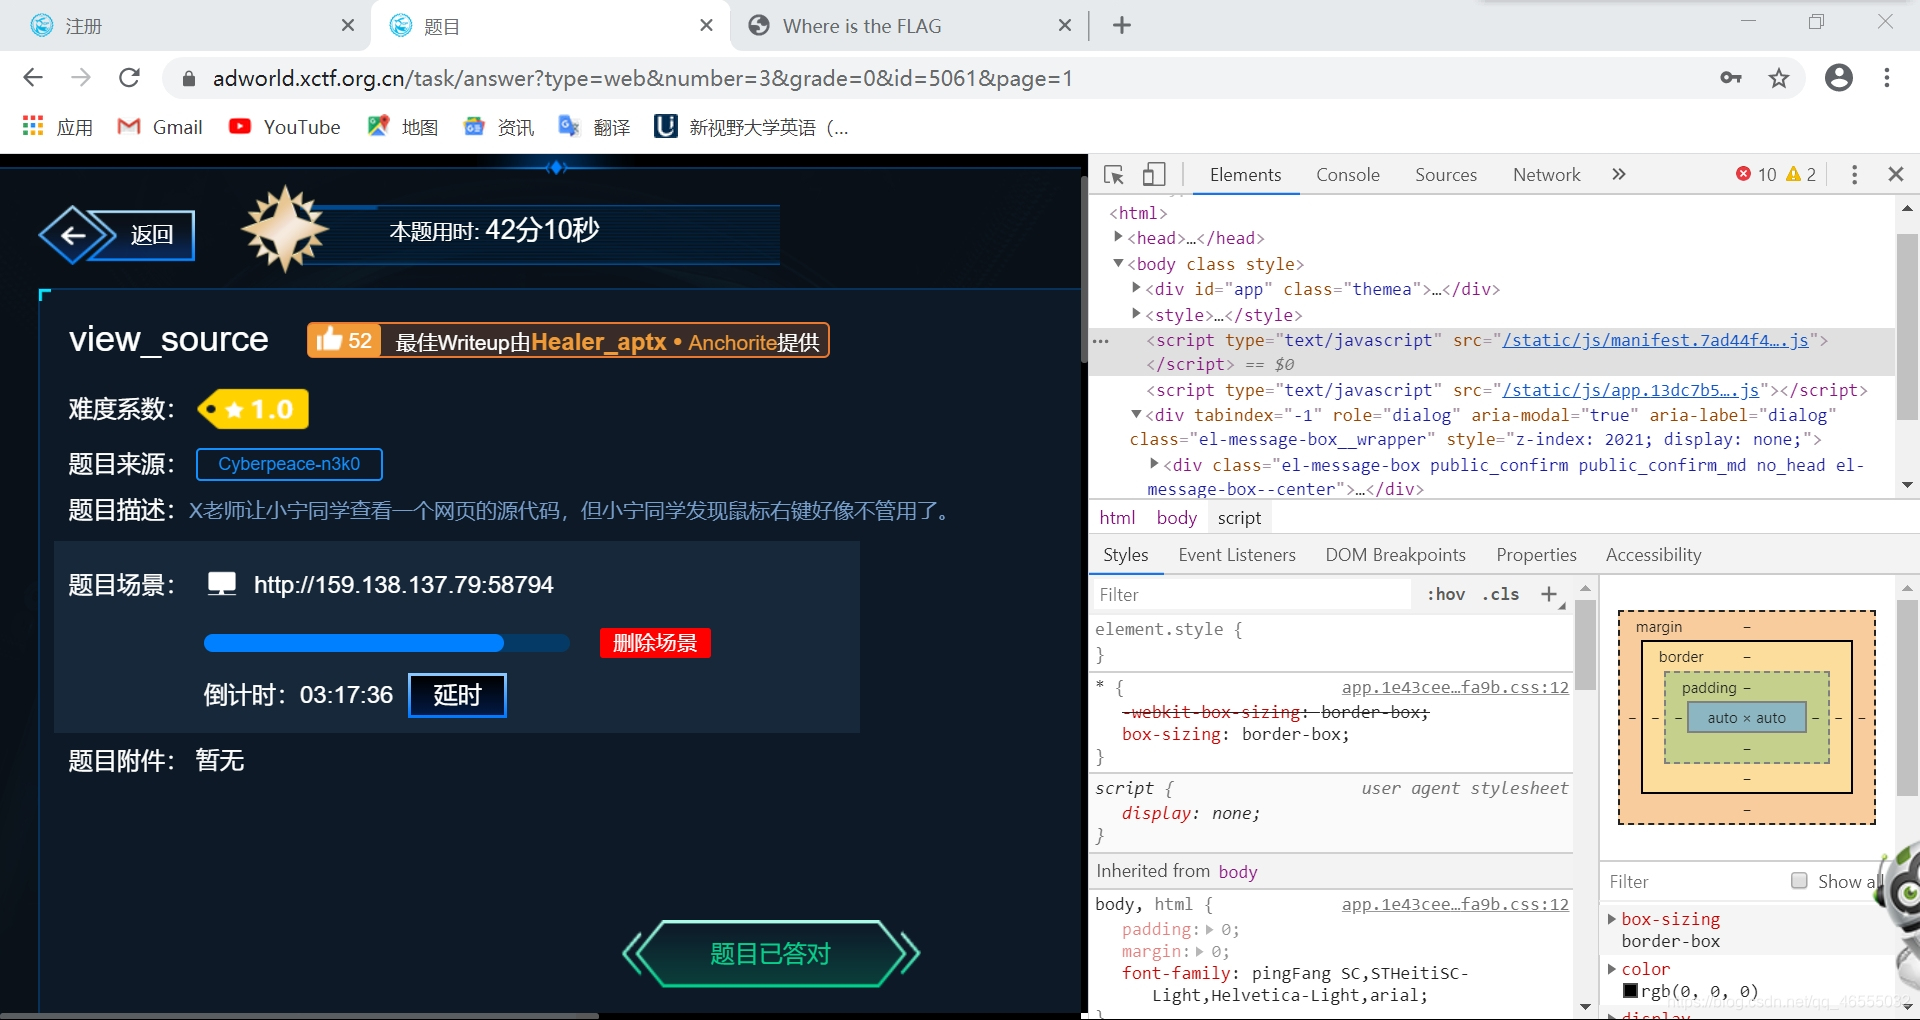Open the saved password key icon
1920x1020 pixels.
1731,78
